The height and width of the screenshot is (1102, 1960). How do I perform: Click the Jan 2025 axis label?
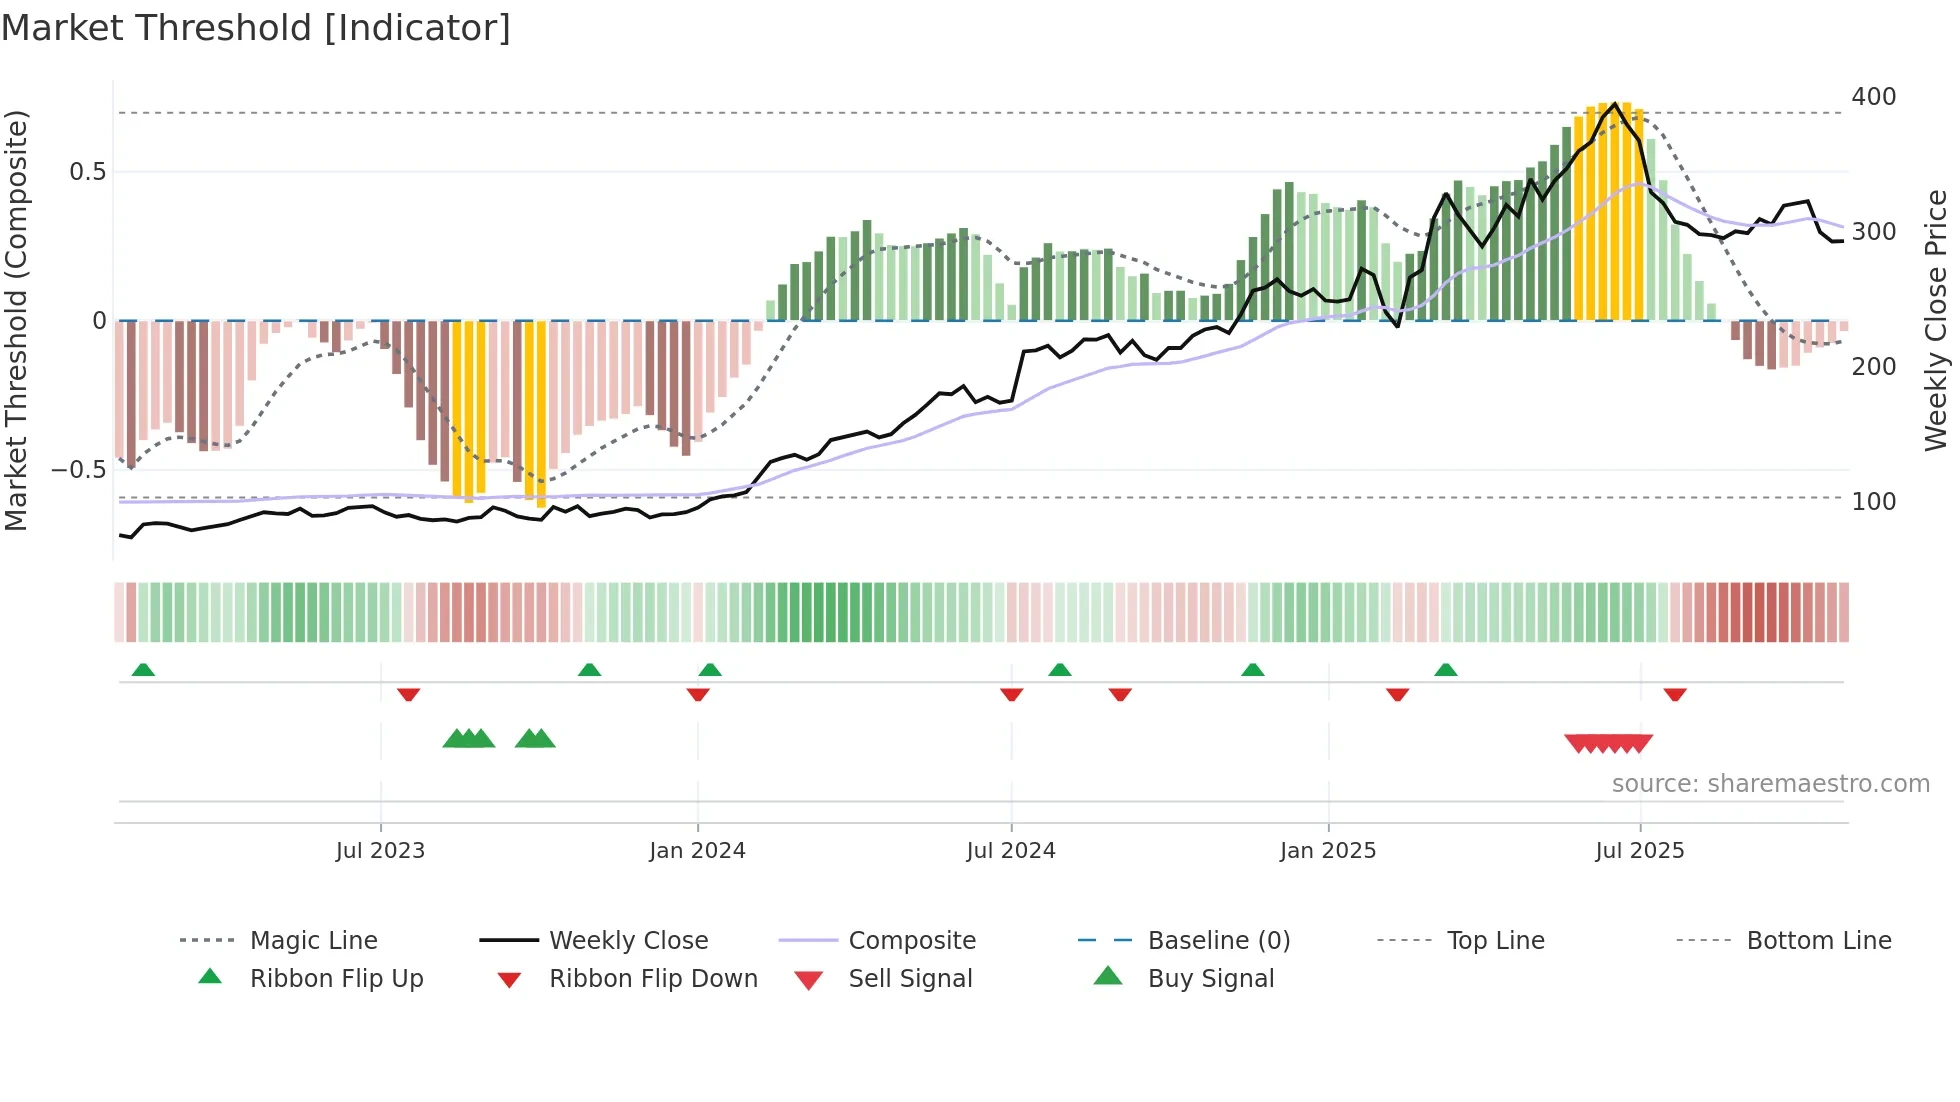pyautogui.click(x=1328, y=850)
